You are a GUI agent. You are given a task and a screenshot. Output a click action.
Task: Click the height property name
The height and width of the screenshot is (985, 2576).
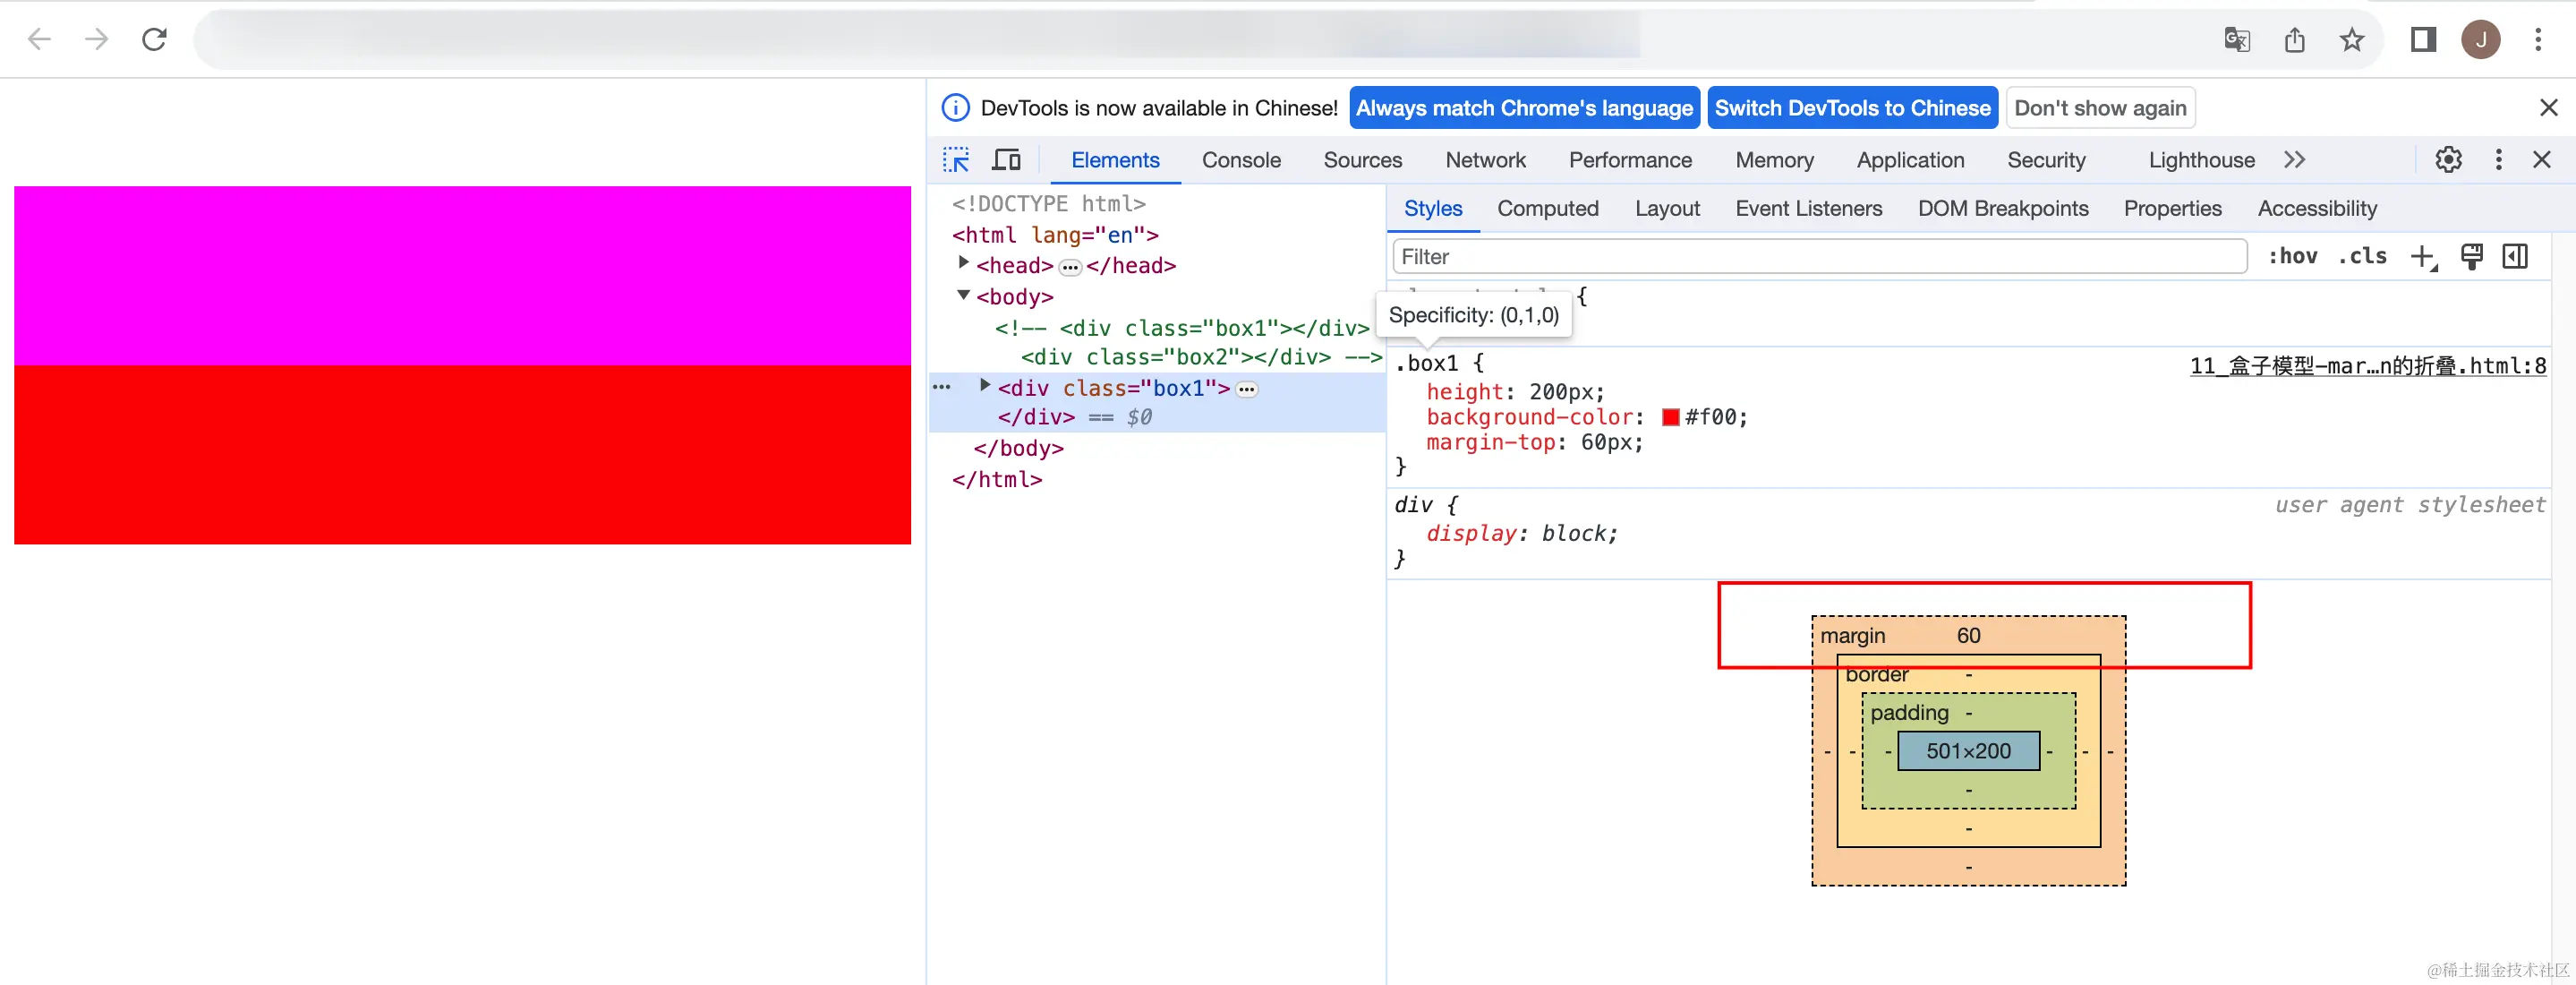(1465, 392)
